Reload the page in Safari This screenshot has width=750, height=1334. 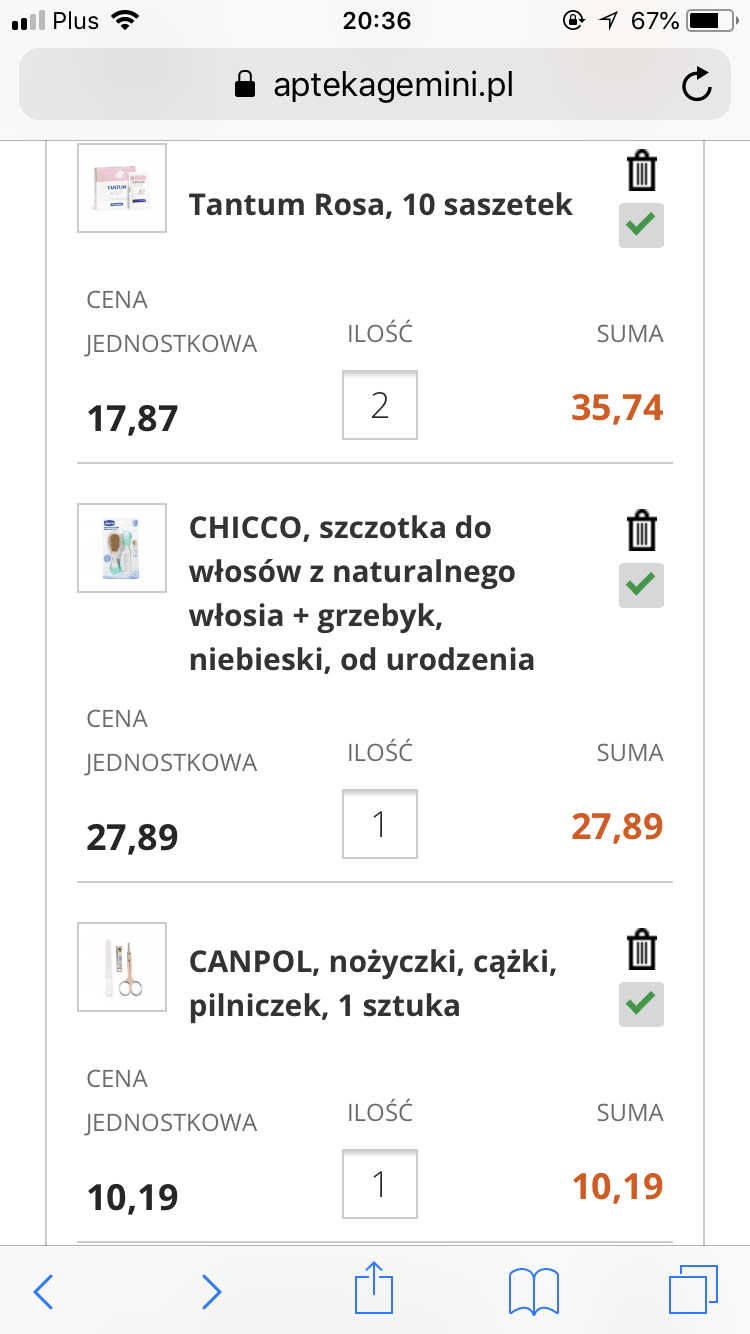pyautogui.click(x=696, y=85)
